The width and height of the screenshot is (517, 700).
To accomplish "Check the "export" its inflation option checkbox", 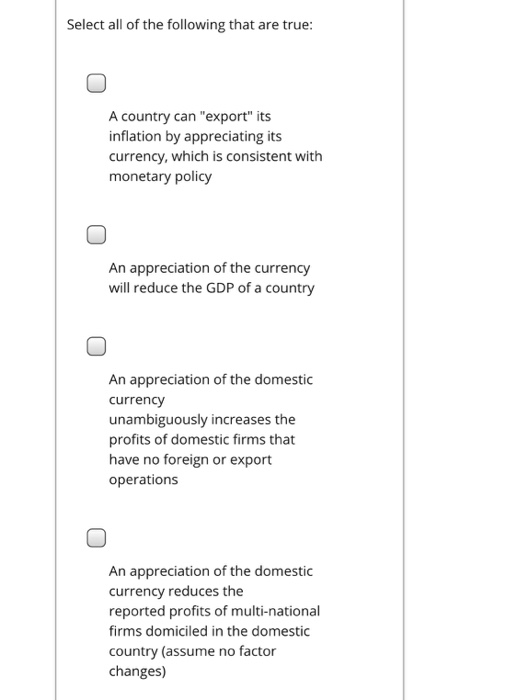I will click(96, 83).
